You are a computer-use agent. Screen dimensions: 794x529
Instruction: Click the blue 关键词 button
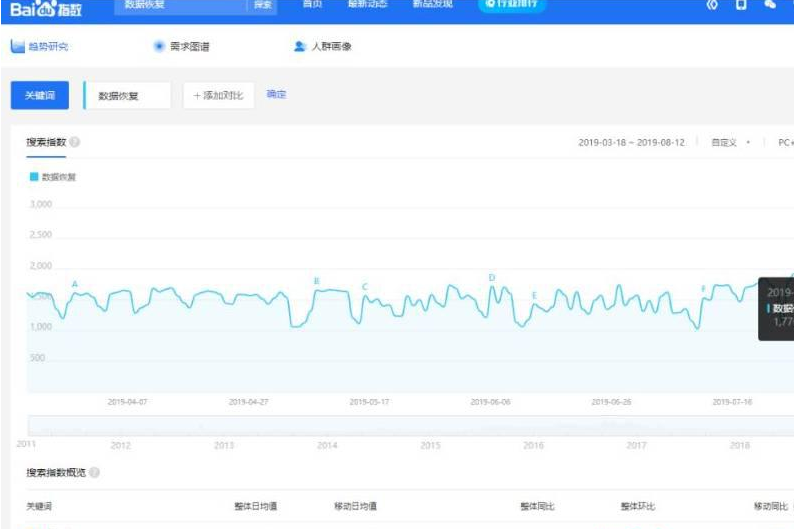(x=40, y=95)
